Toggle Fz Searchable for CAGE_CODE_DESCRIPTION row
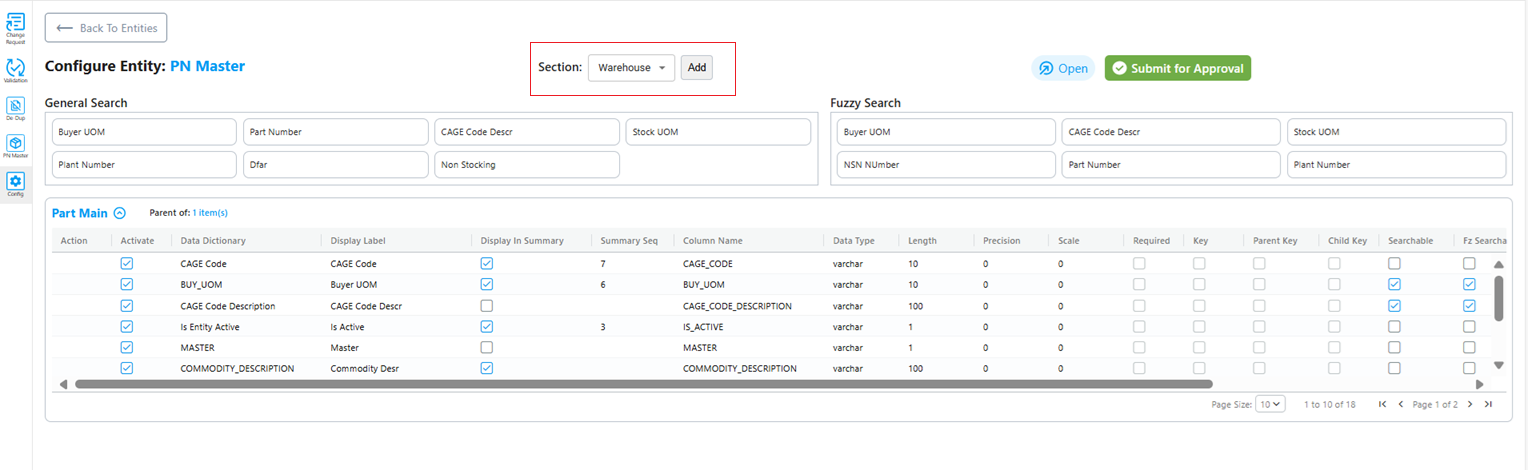The width and height of the screenshot is (1528, 470). click(x=1469, y=305)
